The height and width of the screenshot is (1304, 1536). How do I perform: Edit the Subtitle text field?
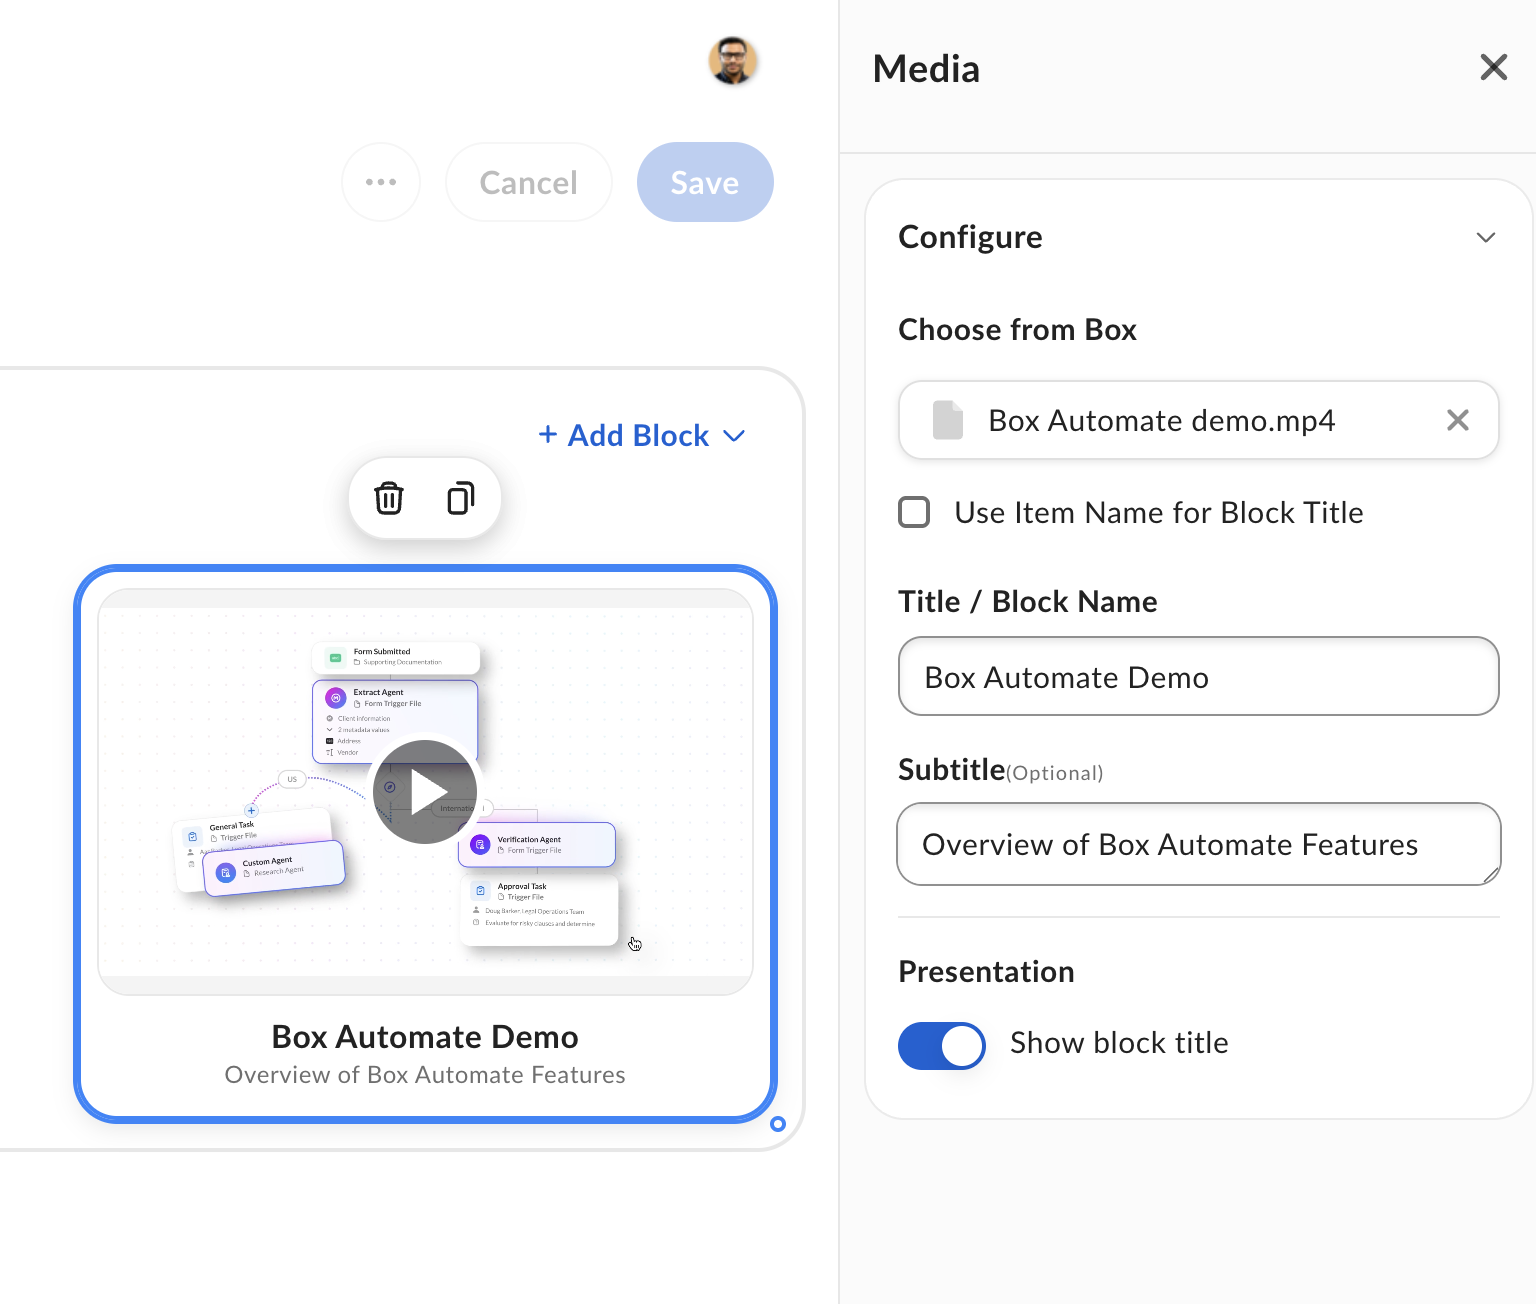[x=1198, y=844]
